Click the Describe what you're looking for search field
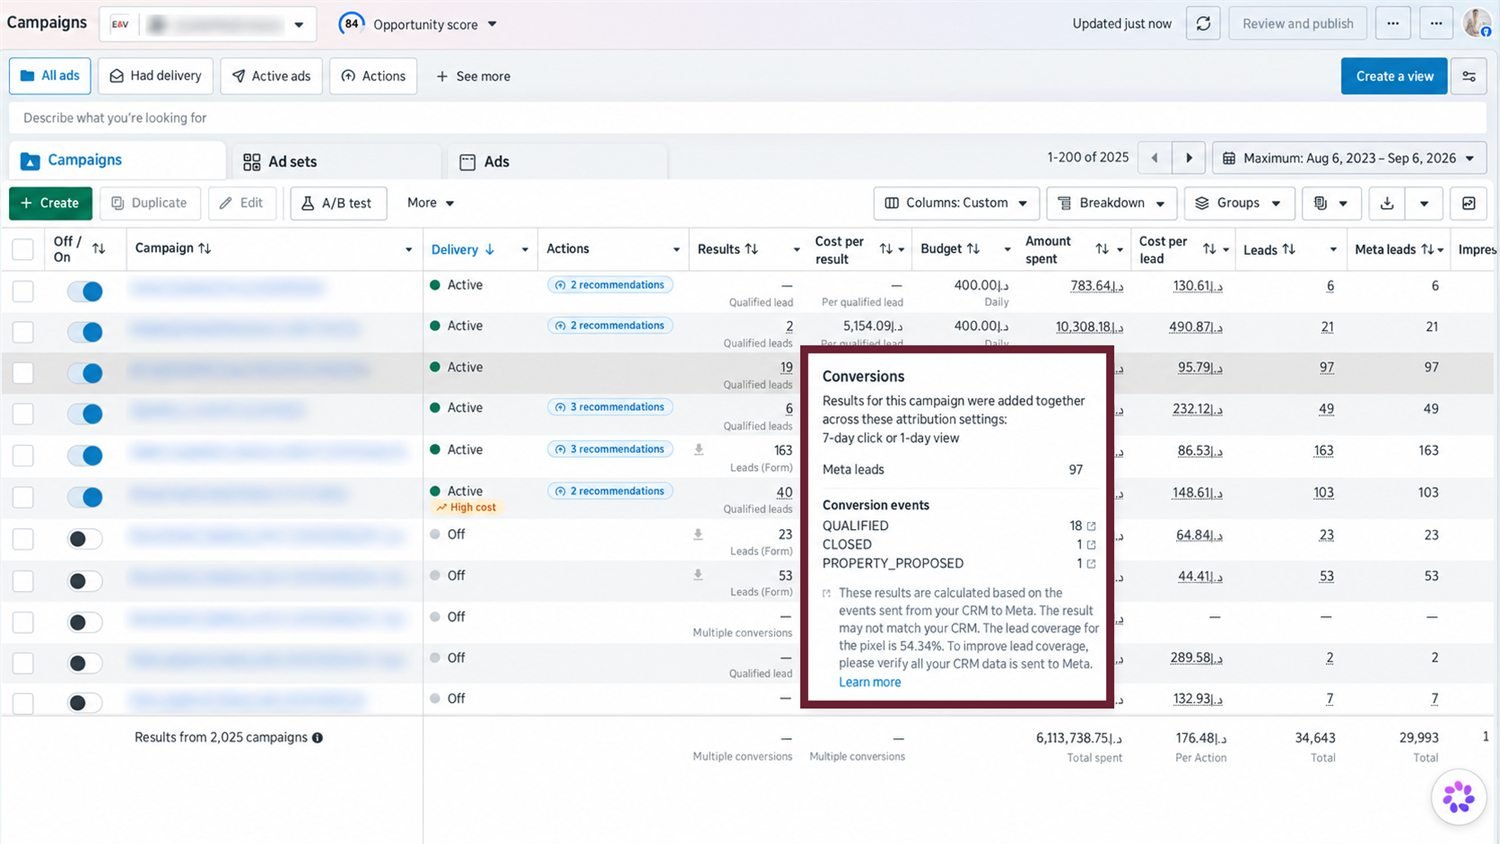The height and width of the screenshot is (844, 1500). click(x=747, y=118)
